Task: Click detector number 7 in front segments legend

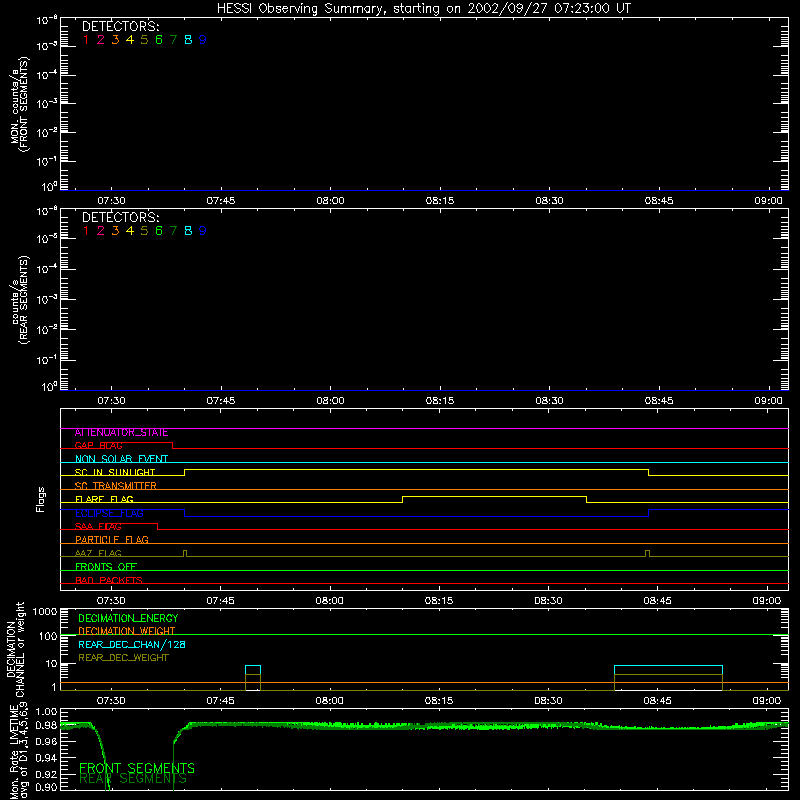Action: 173,40
